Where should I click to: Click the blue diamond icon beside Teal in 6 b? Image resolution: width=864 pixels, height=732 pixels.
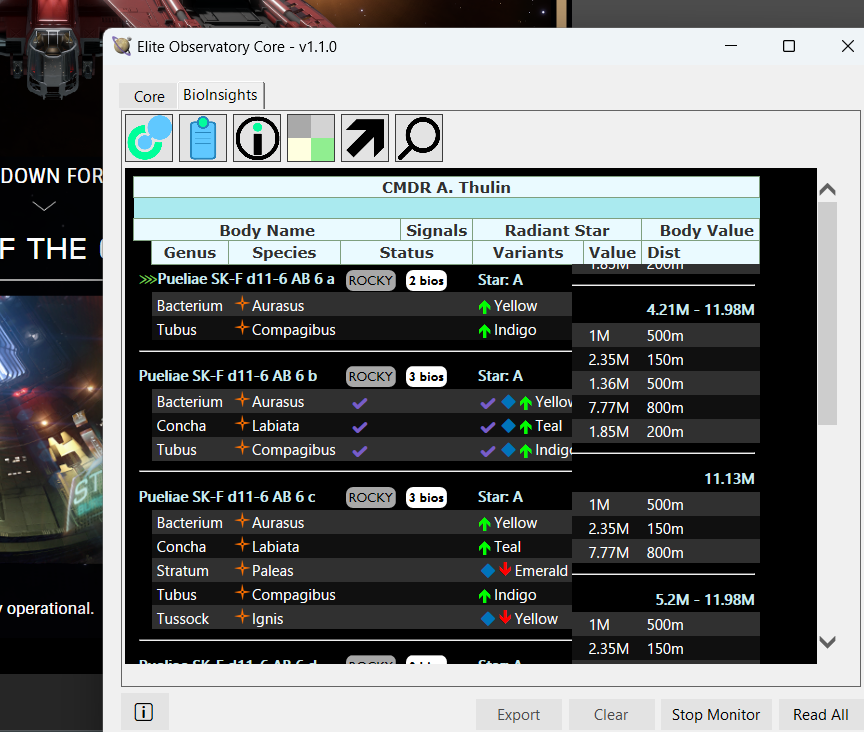pyautogui.click(x=509, y=426)
